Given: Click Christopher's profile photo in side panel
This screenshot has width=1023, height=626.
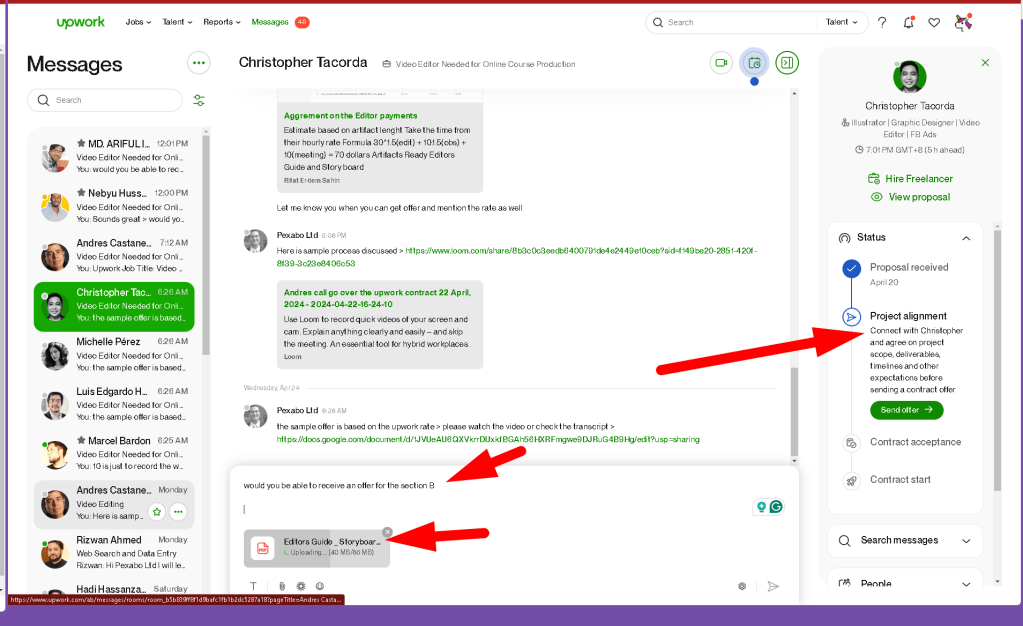Looking at the screenshot, I should [909, 77].
